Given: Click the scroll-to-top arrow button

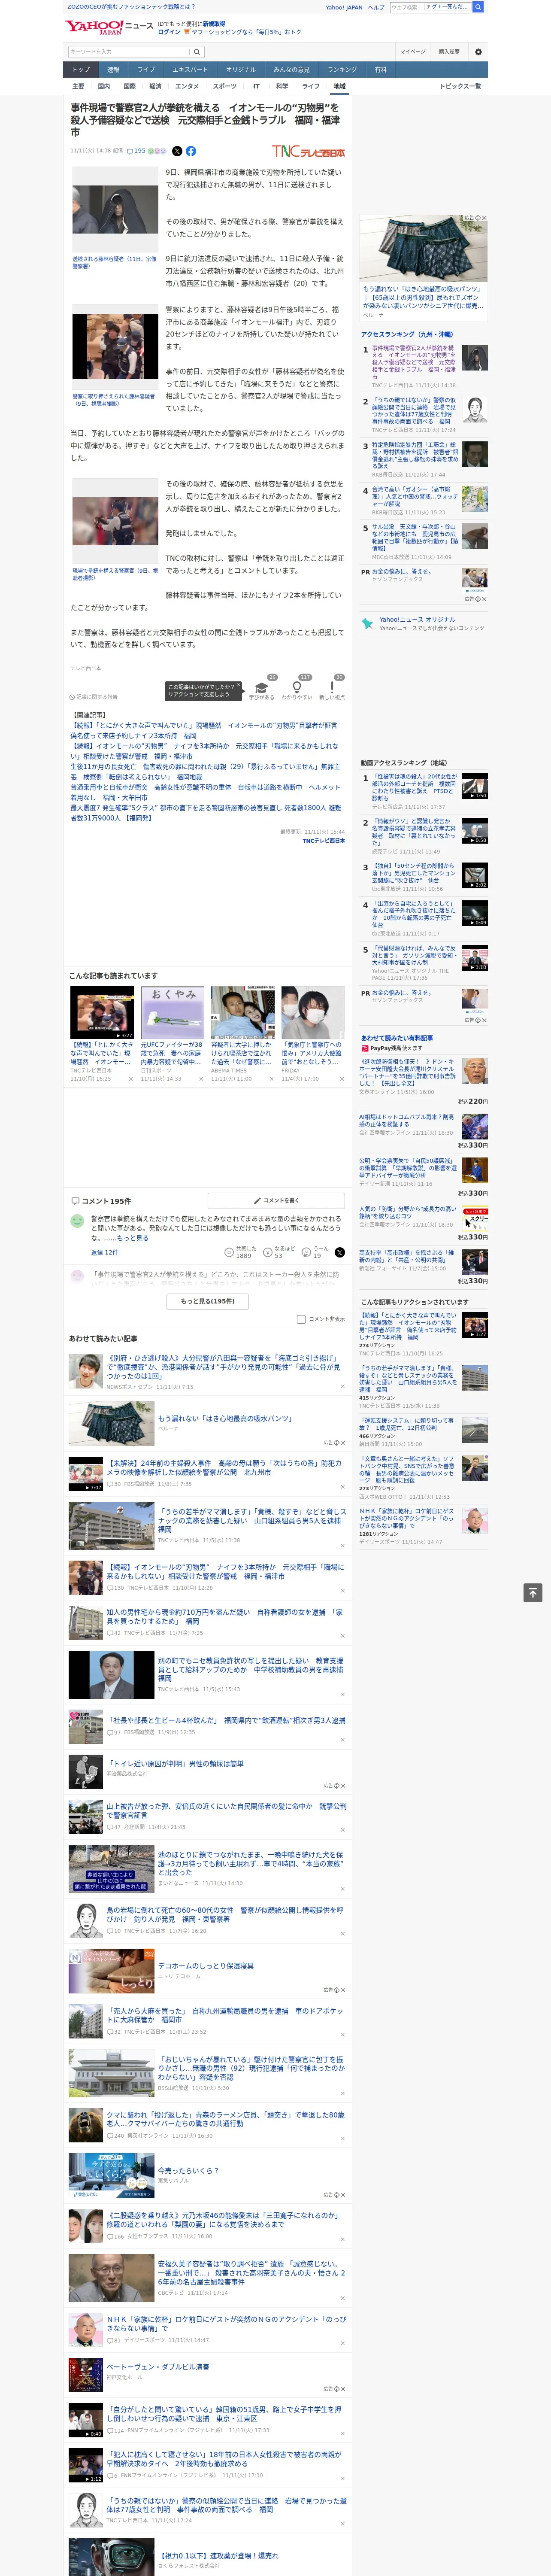Looking at the screenshot, I should click(x=533, y=1593).
